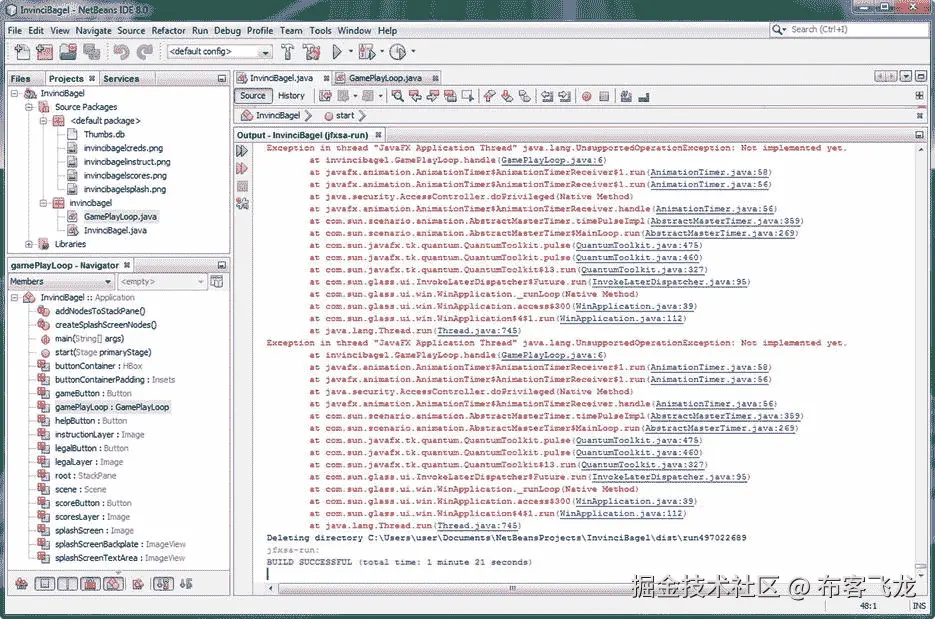Image resolution: width=935 pixels, height=619 pixels.
Task: Collapse the invincibagel package node
Action: 43,203
